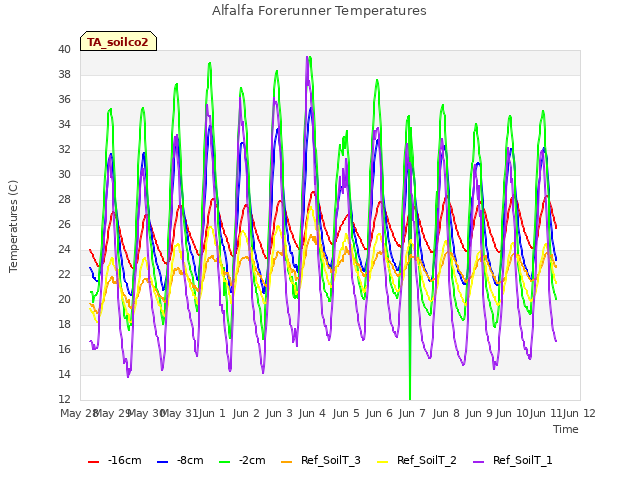
Task: Click the Jun 6 x-axis tick label
Action: click(x=379, y=413)
